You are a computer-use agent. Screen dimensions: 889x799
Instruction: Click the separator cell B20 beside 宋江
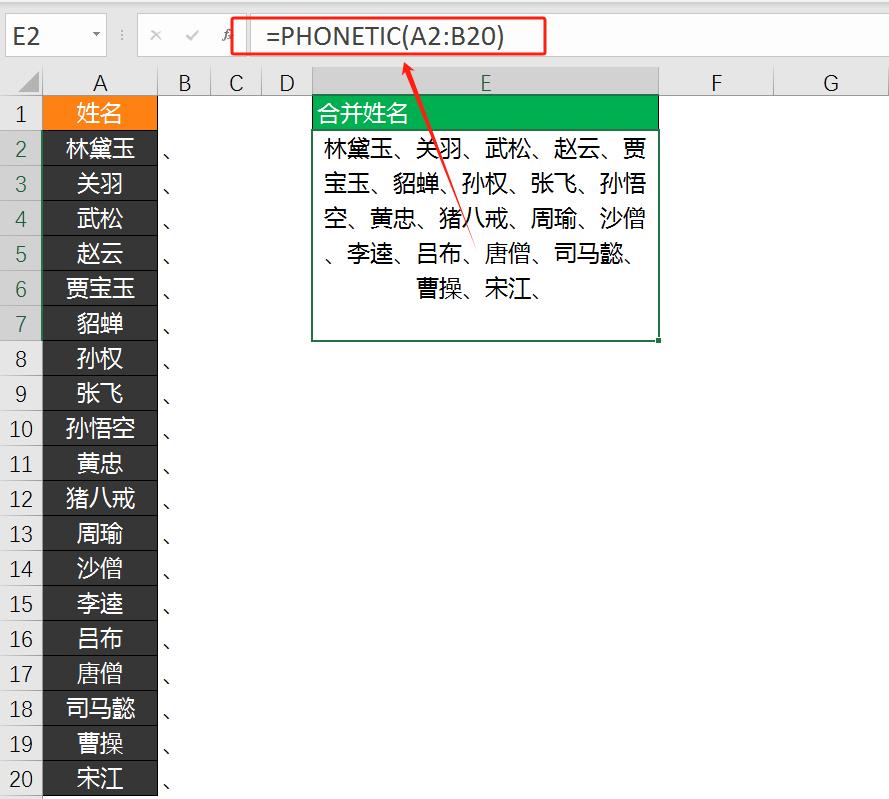[184, 779]
